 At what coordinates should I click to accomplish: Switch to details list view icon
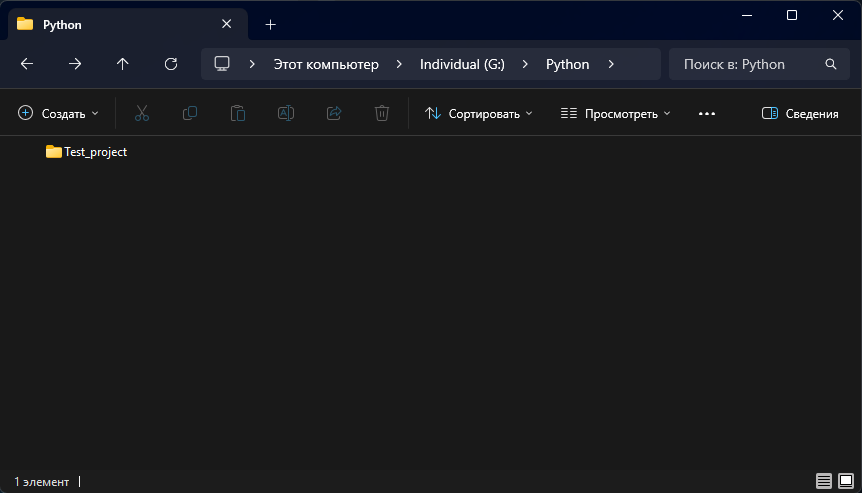(824, 481)
